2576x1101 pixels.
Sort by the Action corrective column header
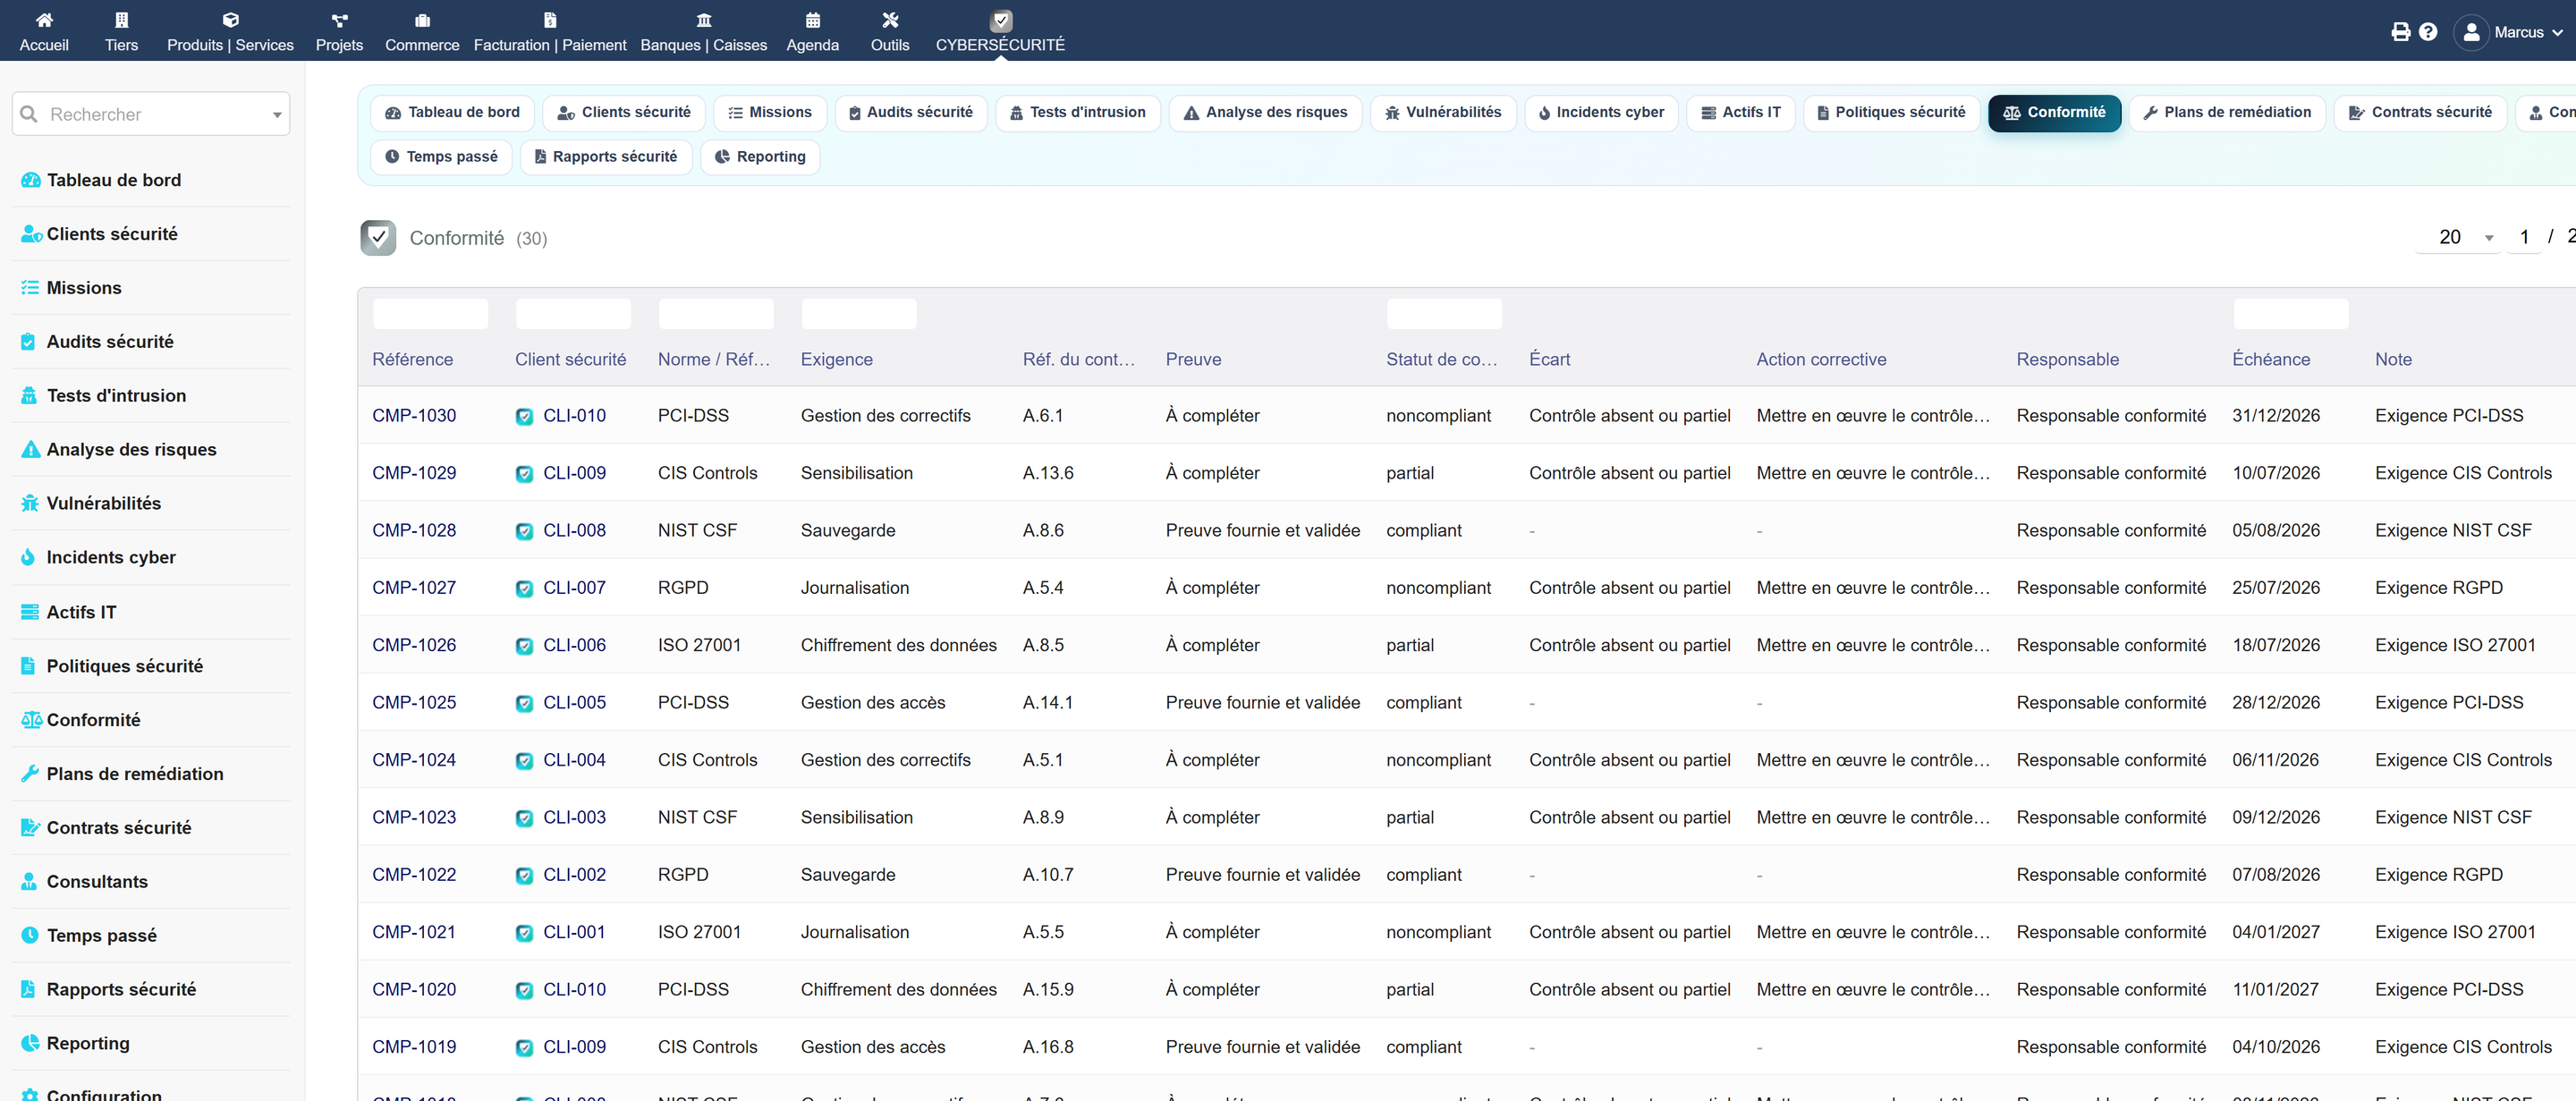[1821, 360]
